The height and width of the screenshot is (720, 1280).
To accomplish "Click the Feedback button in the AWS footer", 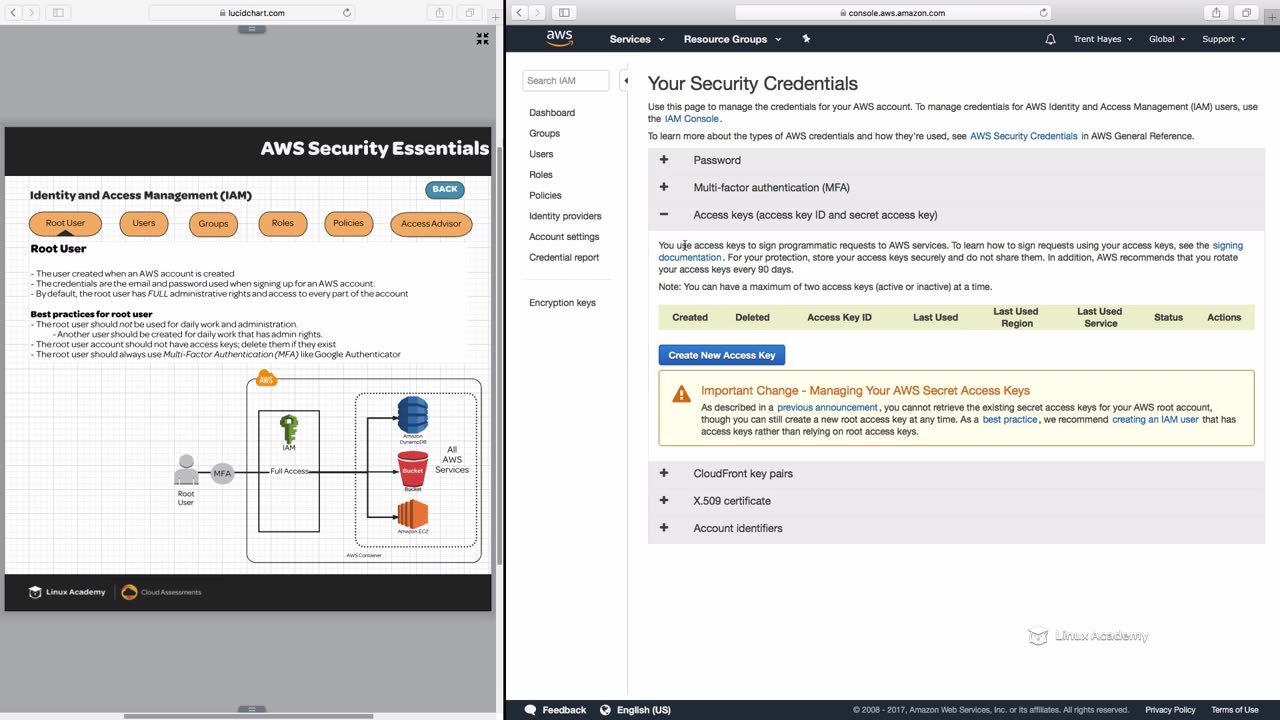I will (555, 710).
